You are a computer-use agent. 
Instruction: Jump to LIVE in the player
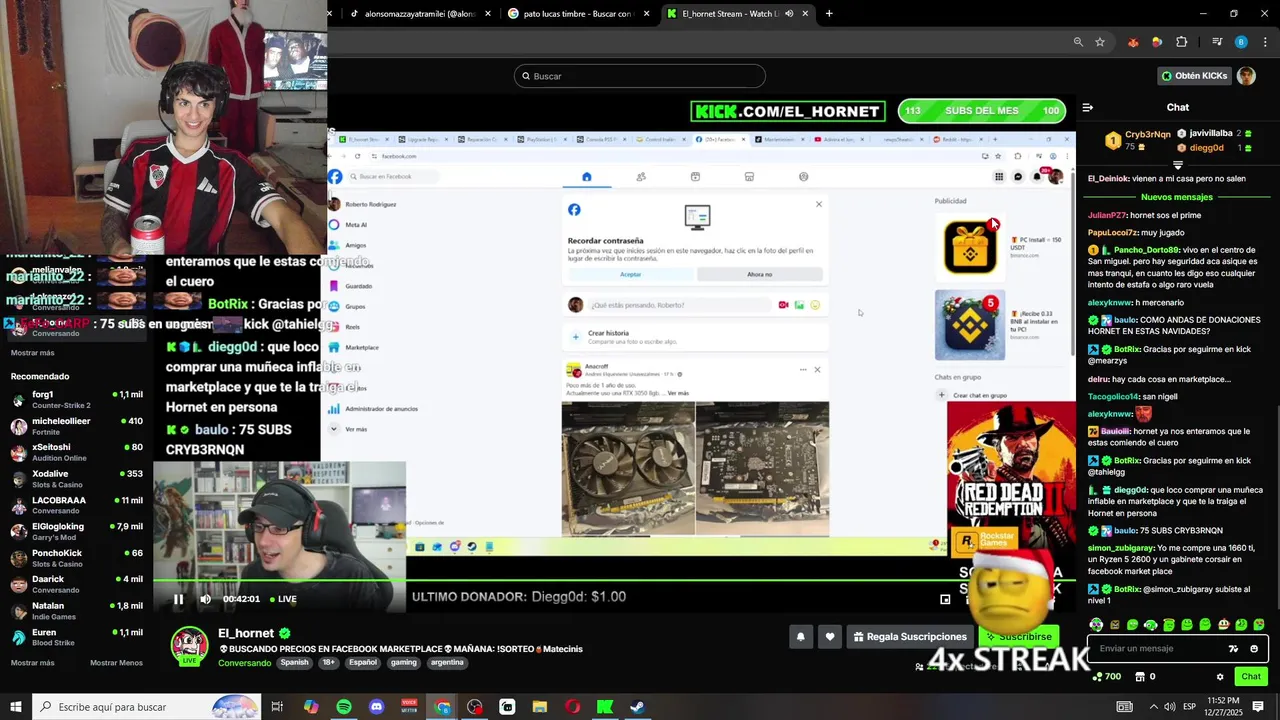click(283, 599)
